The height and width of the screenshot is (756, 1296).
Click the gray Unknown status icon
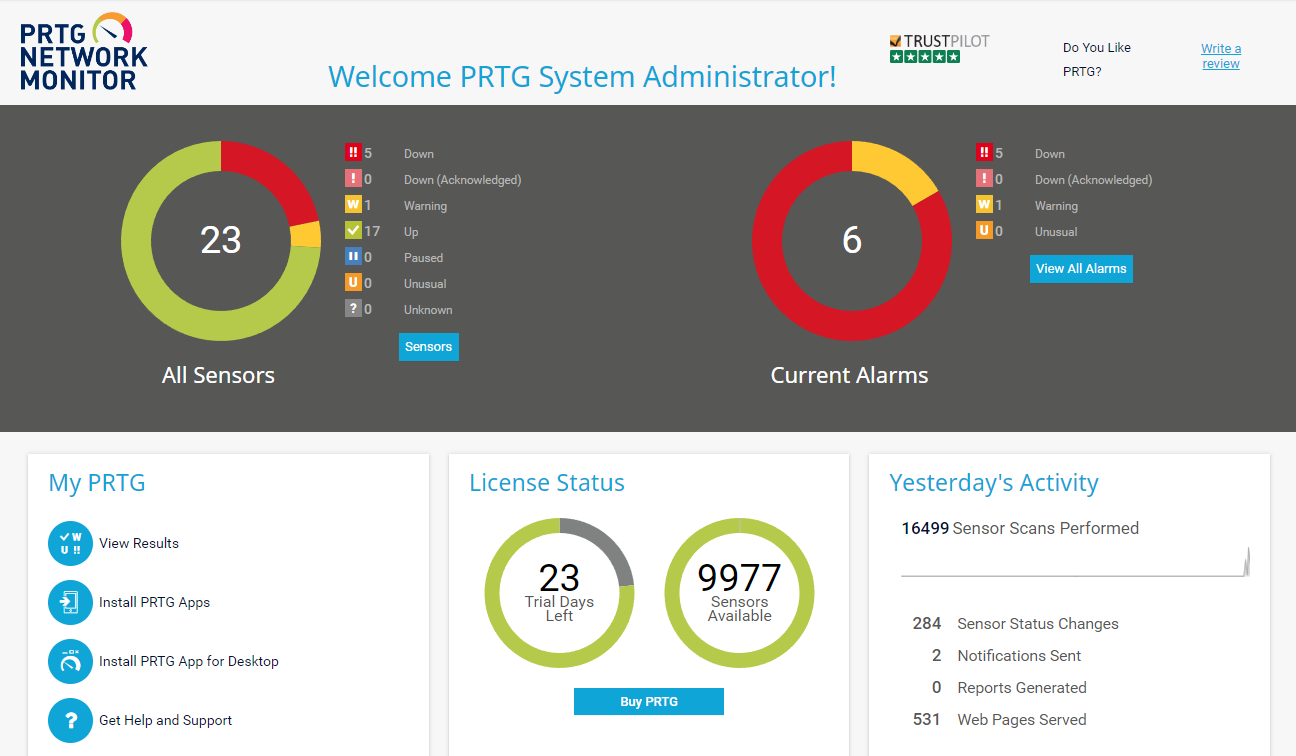pos(353,309)
